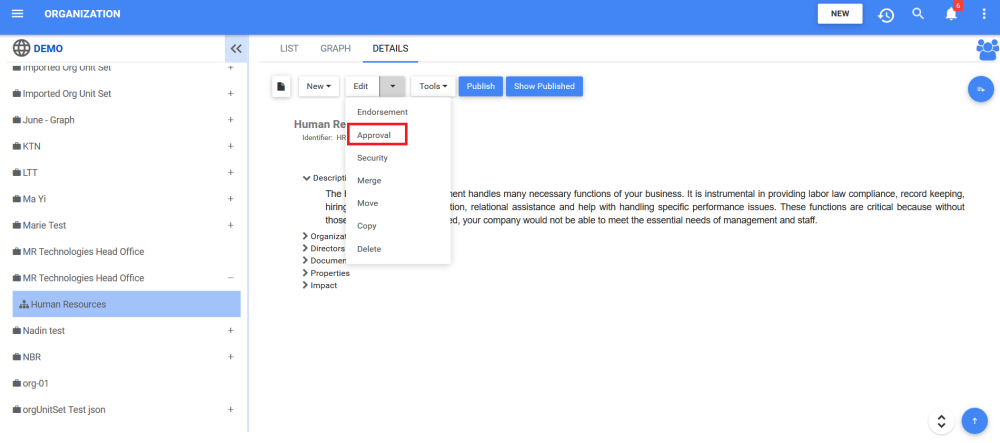The image size is (1000, 443).
Task: Click the briefcase icon beside KTN
Action: click(17, 147)
